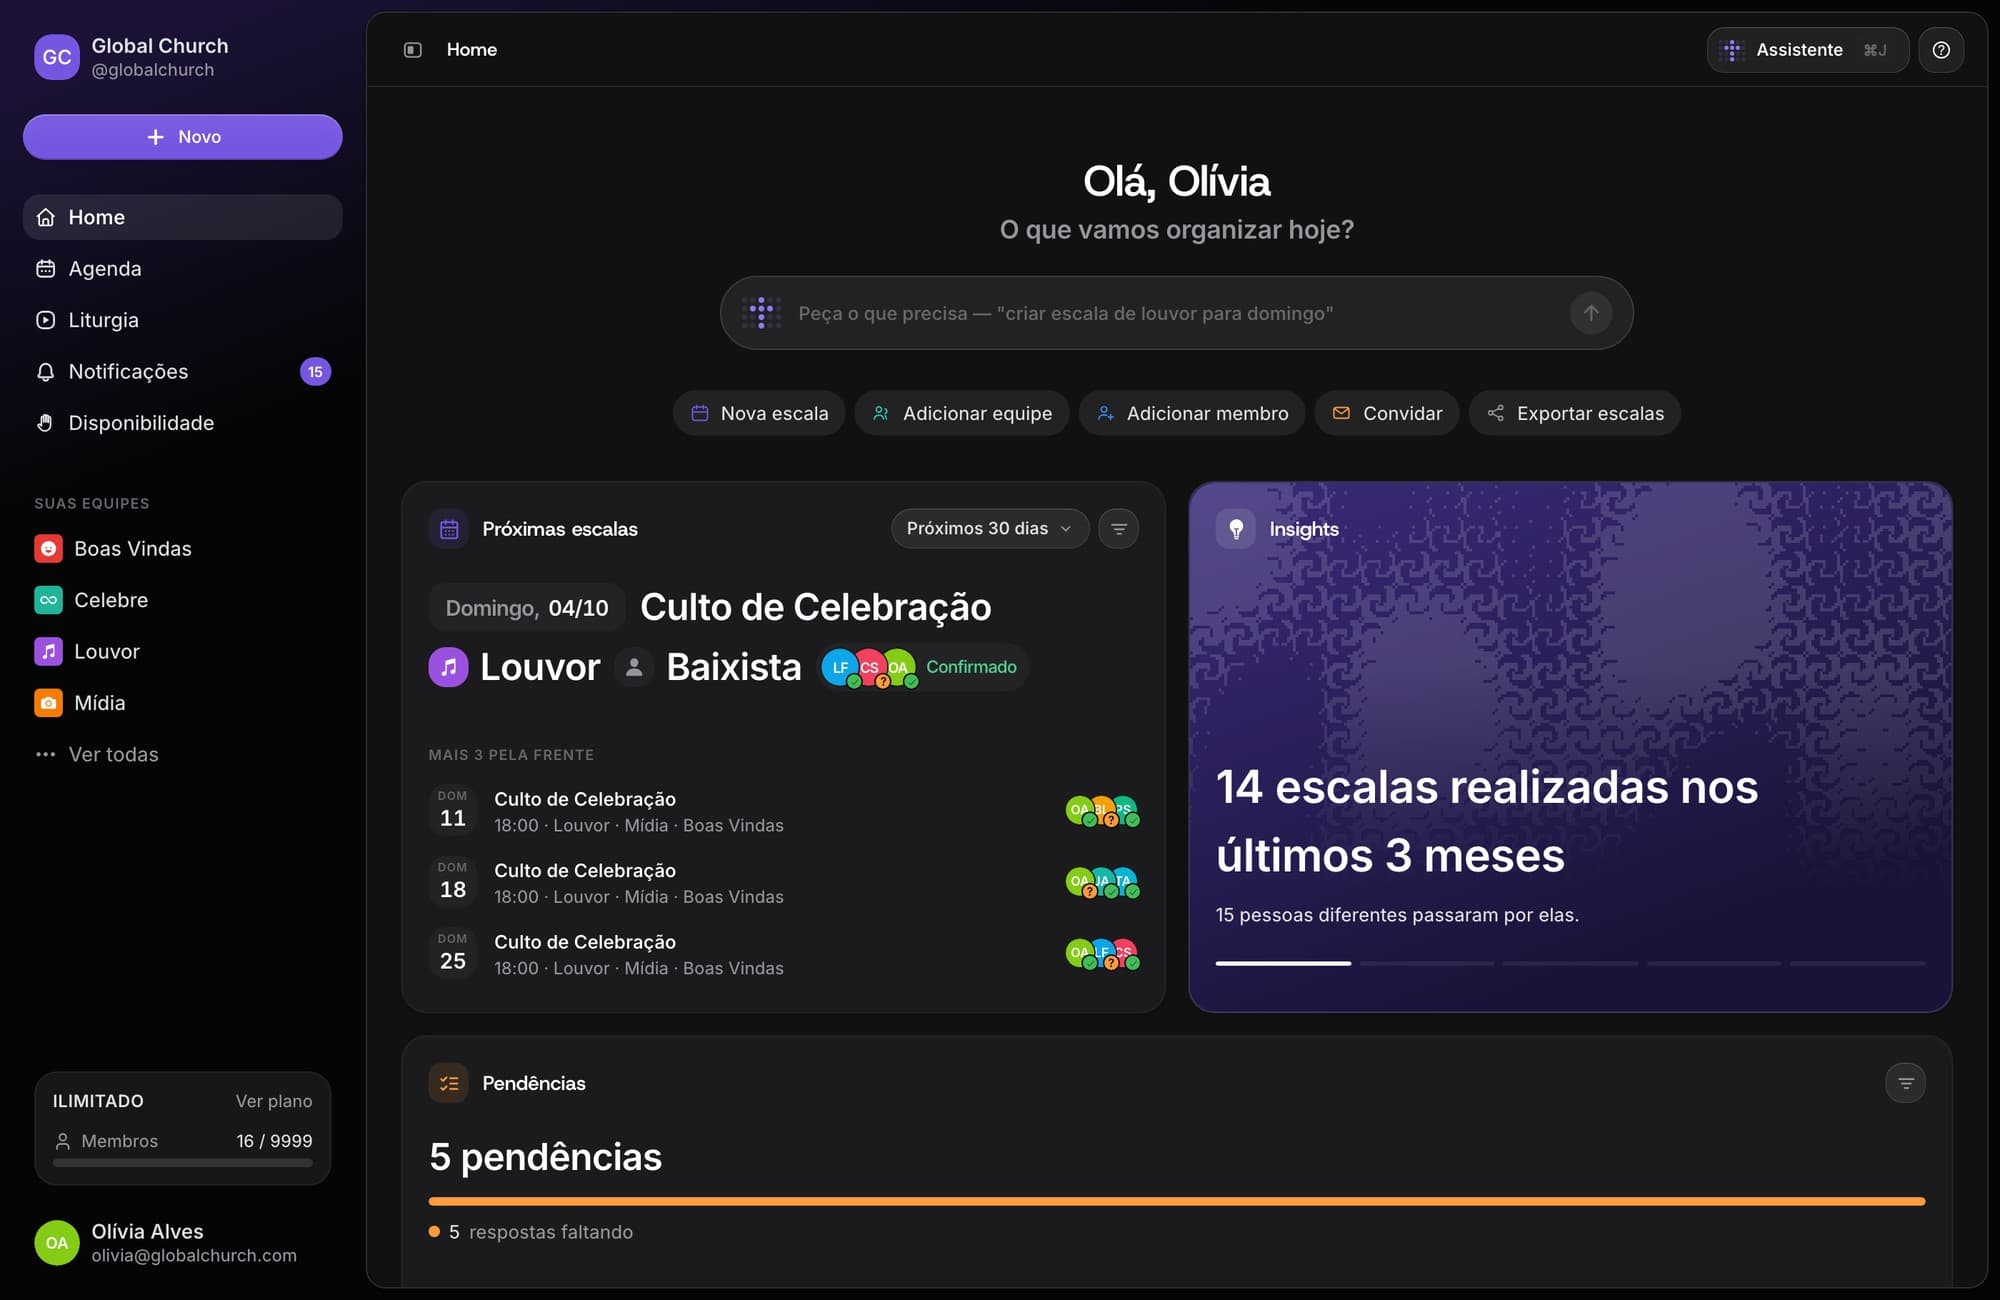The image size is (2000, 1300).
Task: Click avatar group on Domingo 04/10 scale
Action: click(869, 668)
